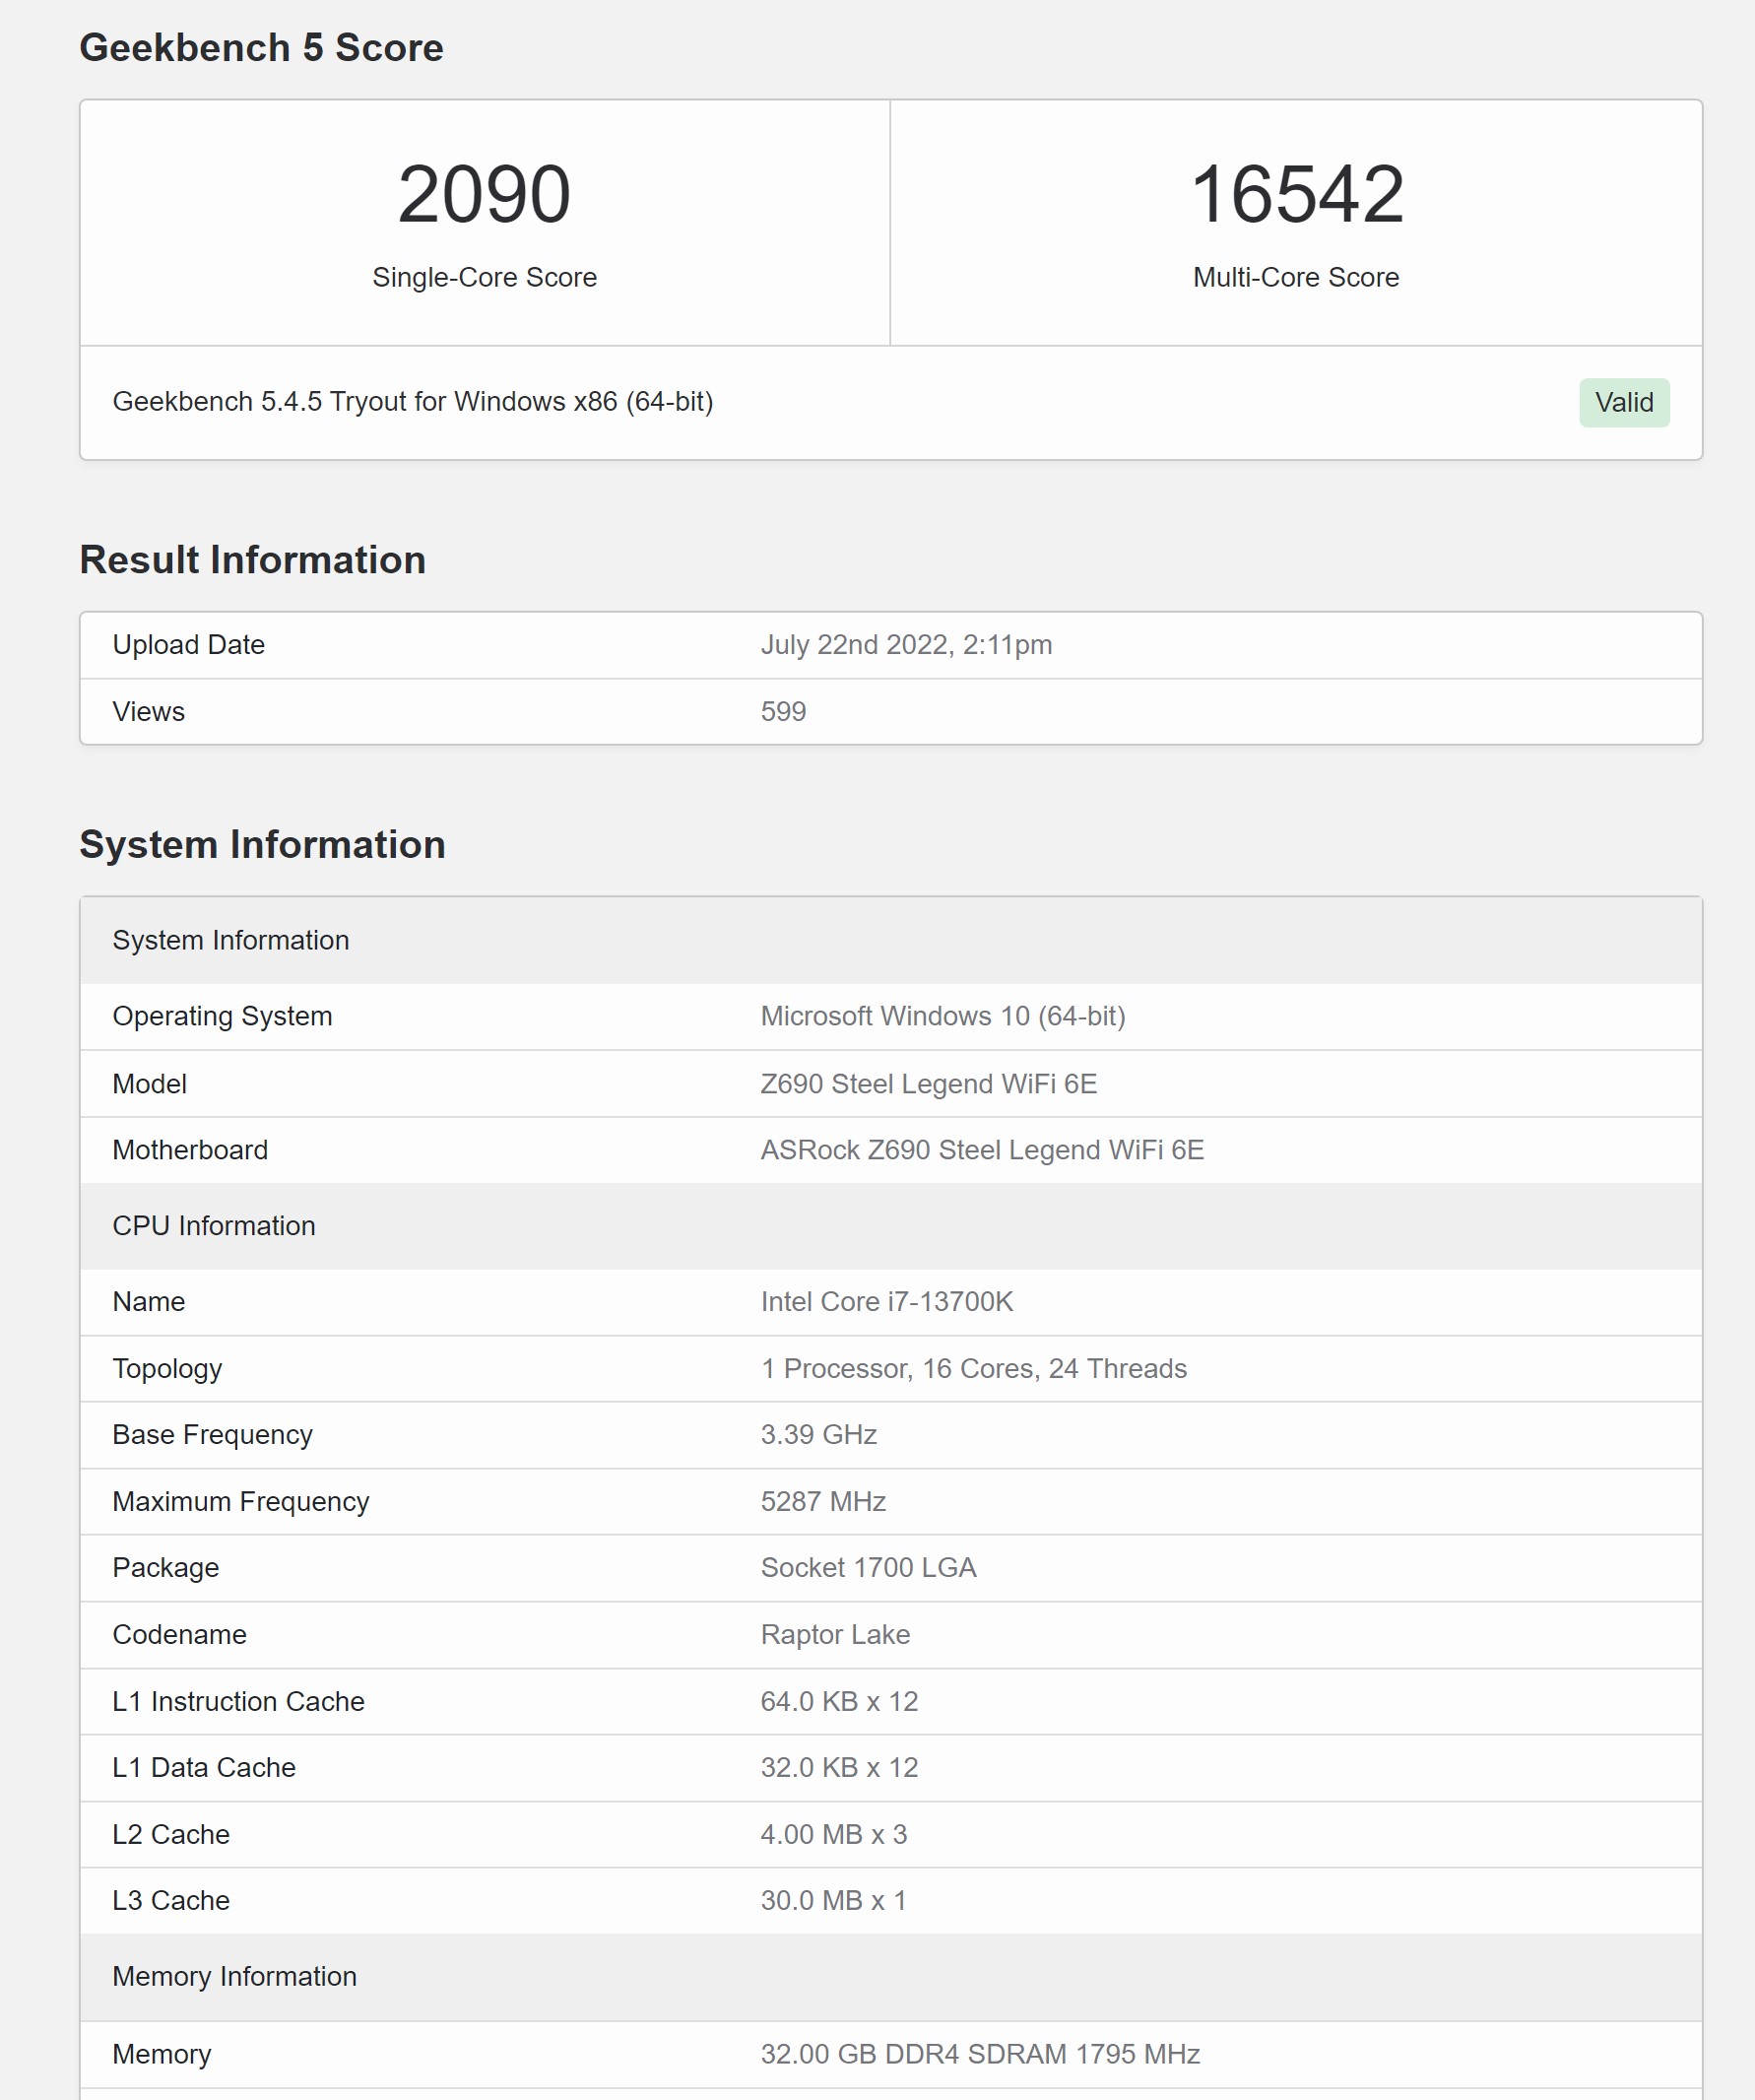Click the L1 Instruction Cache label
This screenshot has height=2100, width=1755.
[x=238, y=1702]
